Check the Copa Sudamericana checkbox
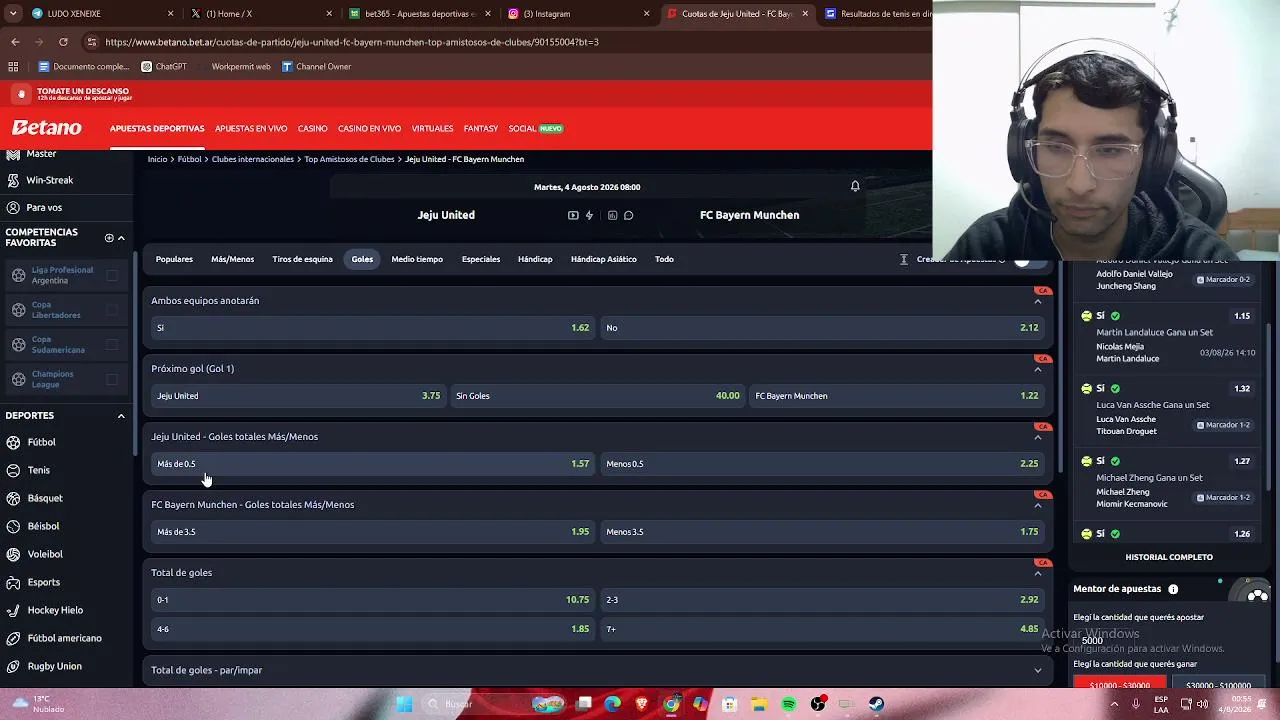Image resolution: width=1280 pixels, height=720 pixels. 112,345
